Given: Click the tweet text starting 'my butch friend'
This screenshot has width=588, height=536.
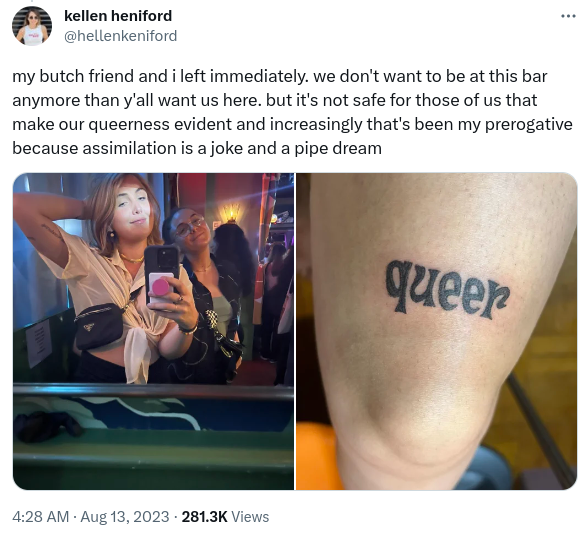Looking at the screenshot, I should pos(292,112).
